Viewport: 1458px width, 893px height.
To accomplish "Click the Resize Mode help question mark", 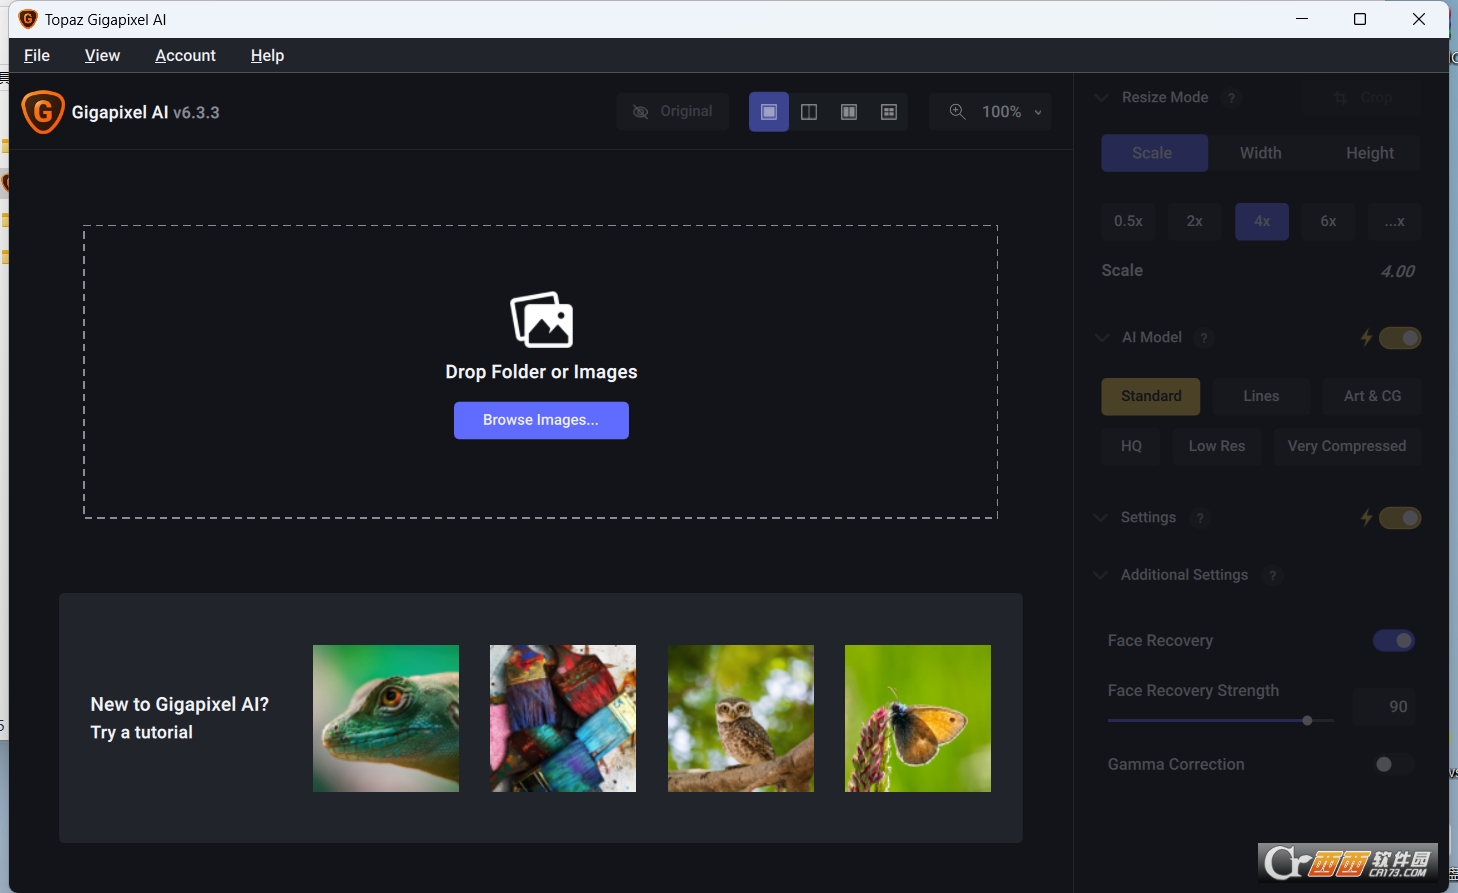I will pyautogui.click(x=1232, y=98).
